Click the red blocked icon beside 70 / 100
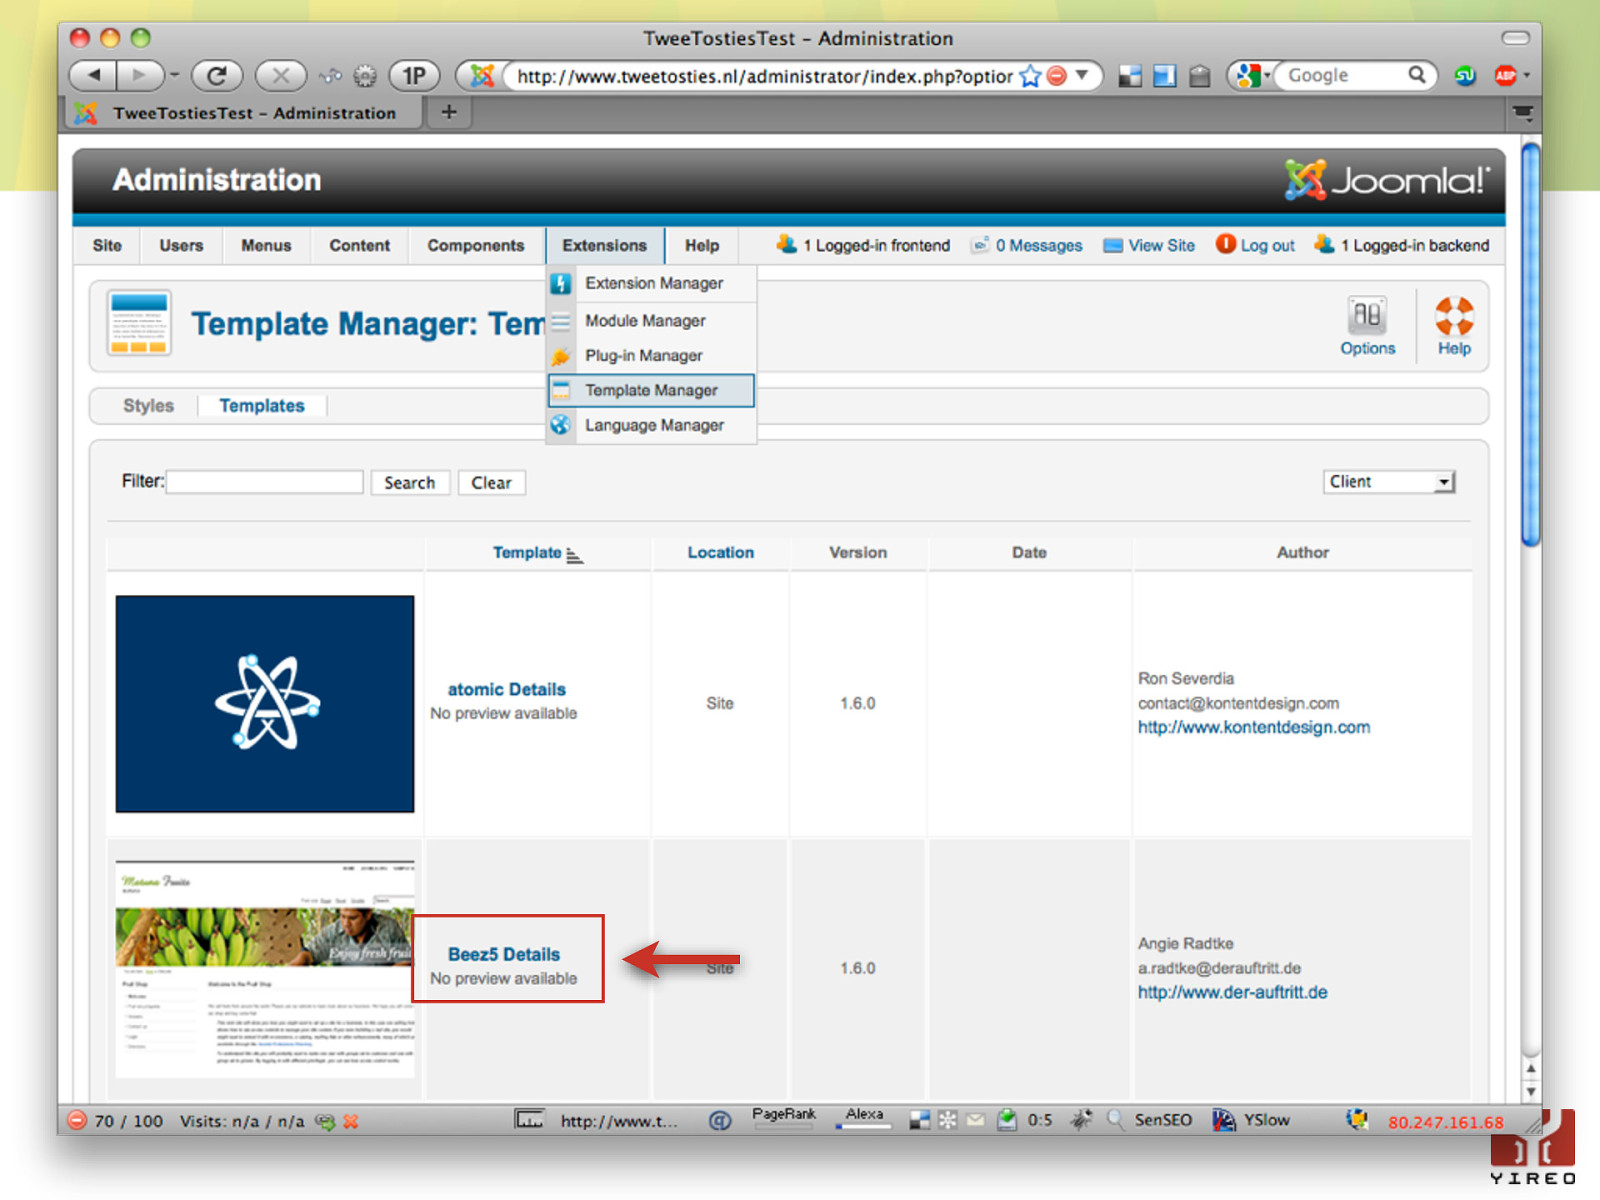Image resolution: width=1600 pixels, height=1200 pixels. (x=77, y=1120)
